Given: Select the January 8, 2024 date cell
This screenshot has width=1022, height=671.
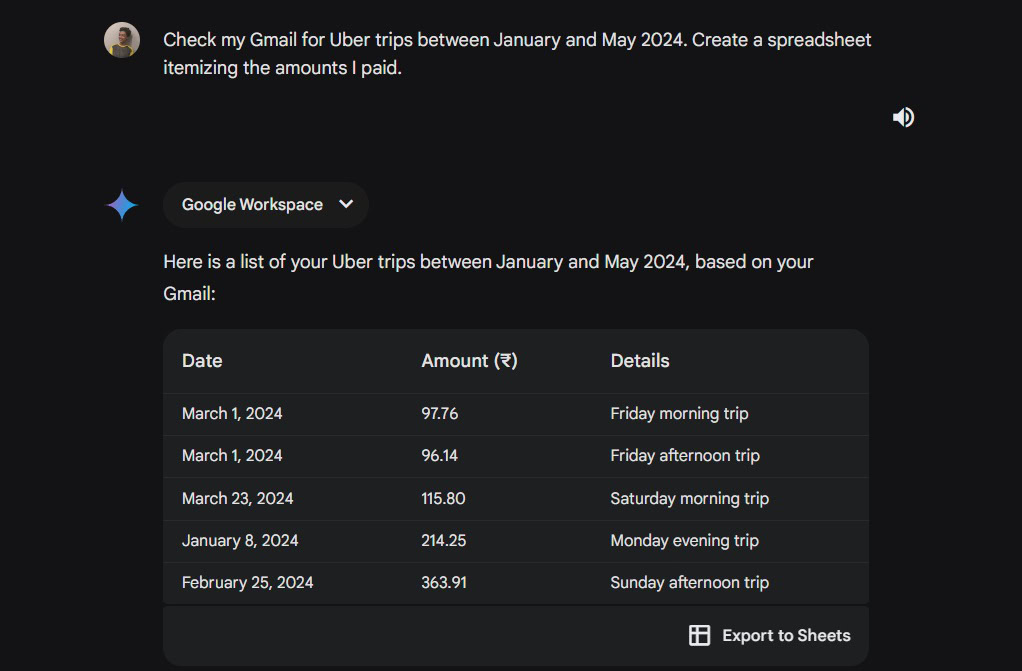Looking at the screenshot, I should pos(240,540).
